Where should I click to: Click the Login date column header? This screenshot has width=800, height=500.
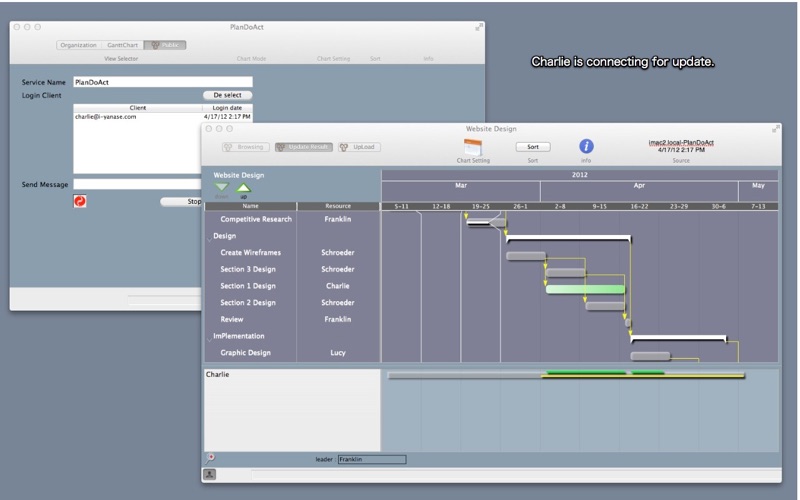coord(227,108)
